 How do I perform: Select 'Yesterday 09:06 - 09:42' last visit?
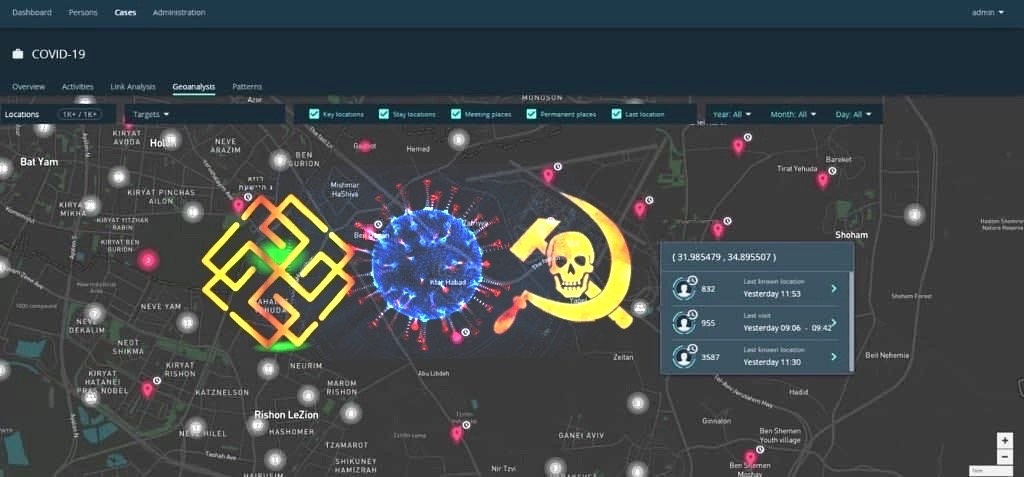point(788,328)
